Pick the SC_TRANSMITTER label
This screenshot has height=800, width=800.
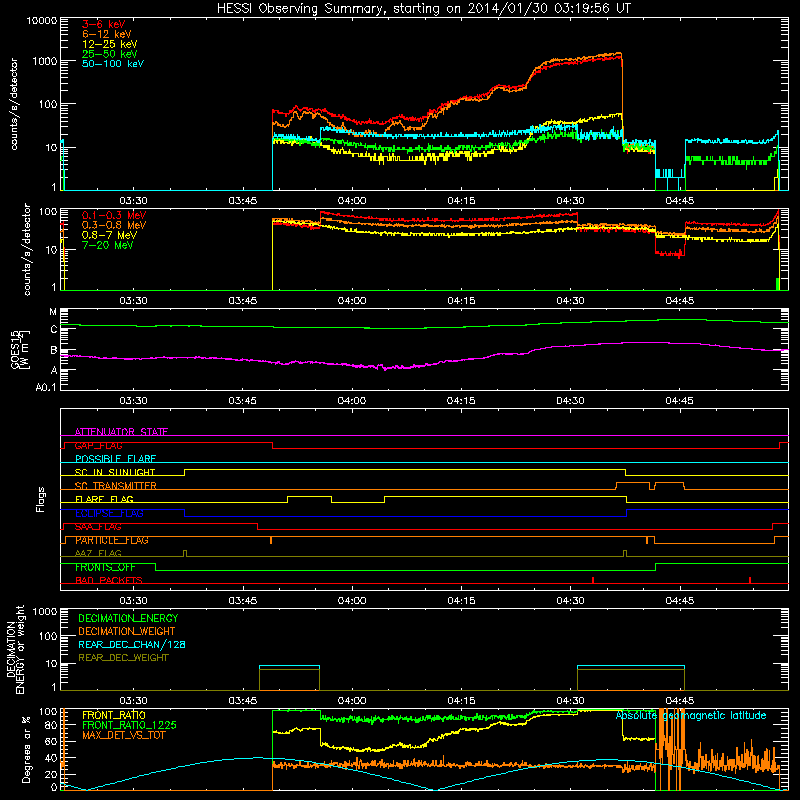click(x=115, y=486)
